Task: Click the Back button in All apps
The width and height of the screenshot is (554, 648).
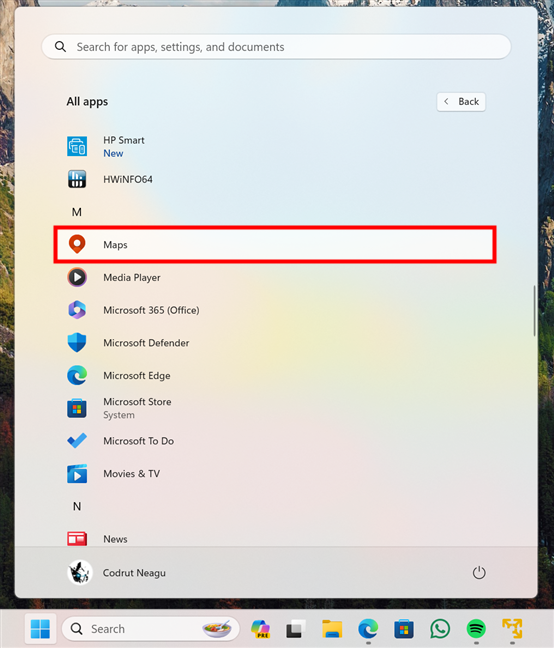Action: point(461,102)
